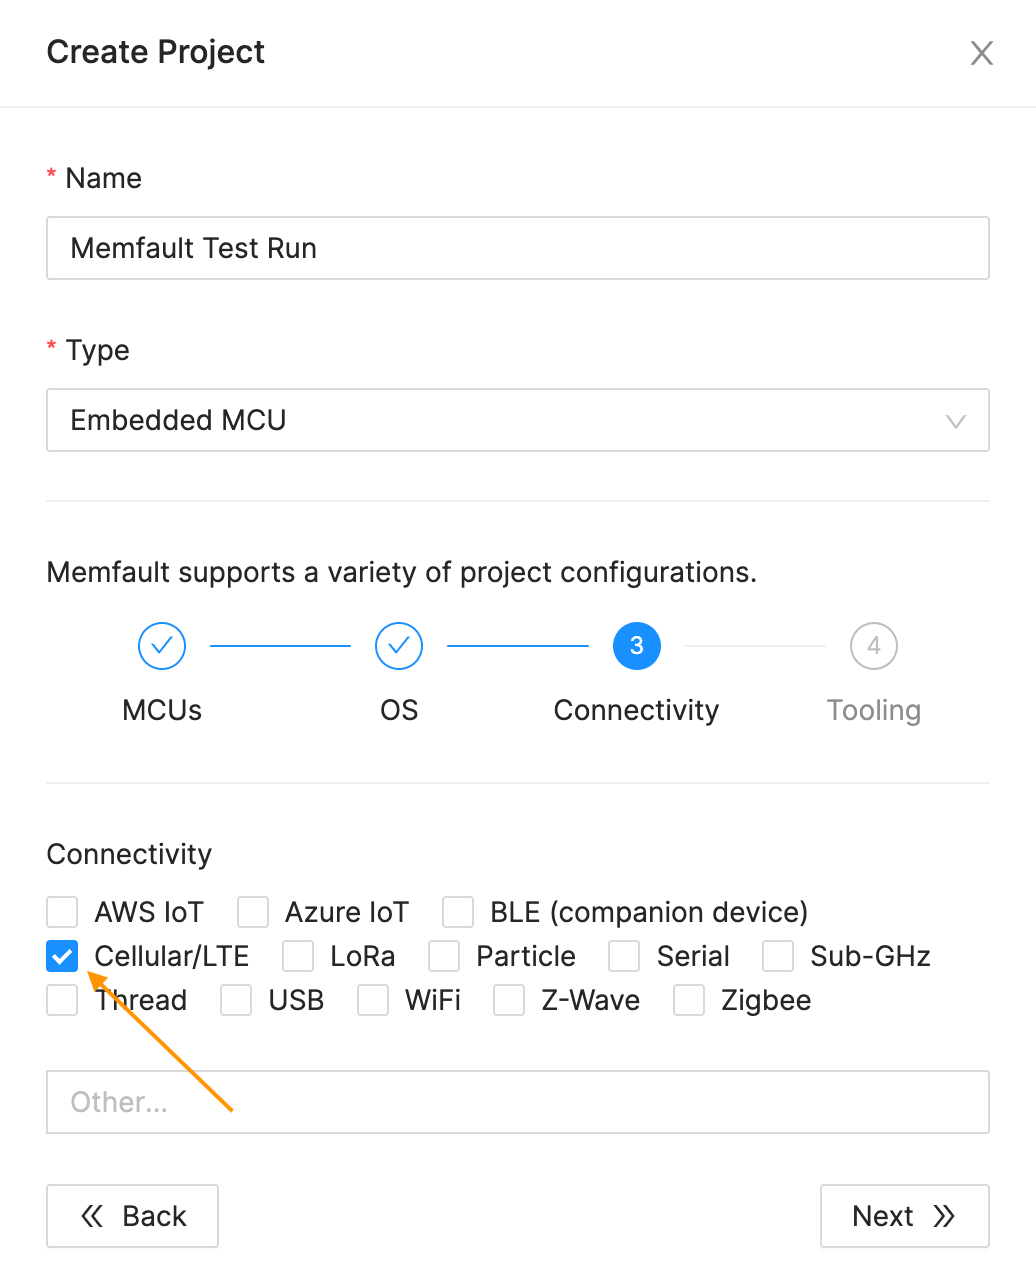The width and height of the screenshot is (1036, 1284).
Task: Tick the BLE (companion device) checkbox
Action: click(458, 912)
